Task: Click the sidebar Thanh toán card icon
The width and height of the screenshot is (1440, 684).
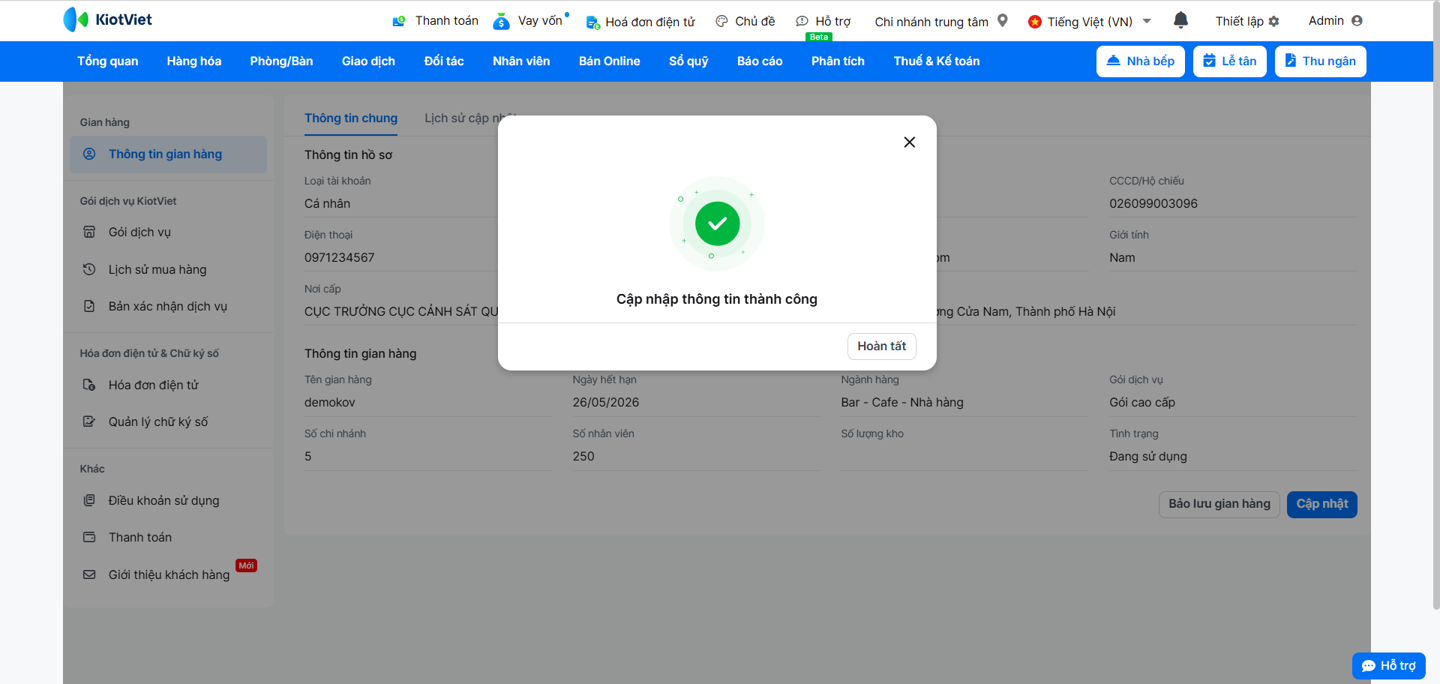Action: (89, 537)
